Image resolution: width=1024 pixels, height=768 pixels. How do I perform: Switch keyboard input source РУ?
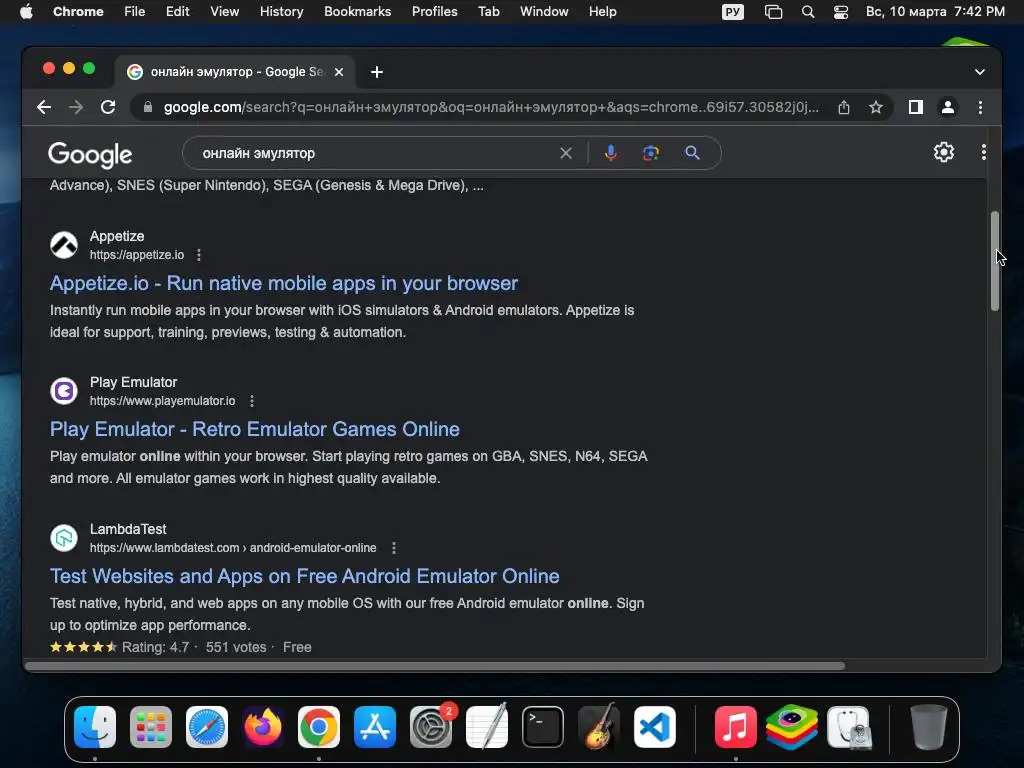pyautogui.click(x=733, y=12)
